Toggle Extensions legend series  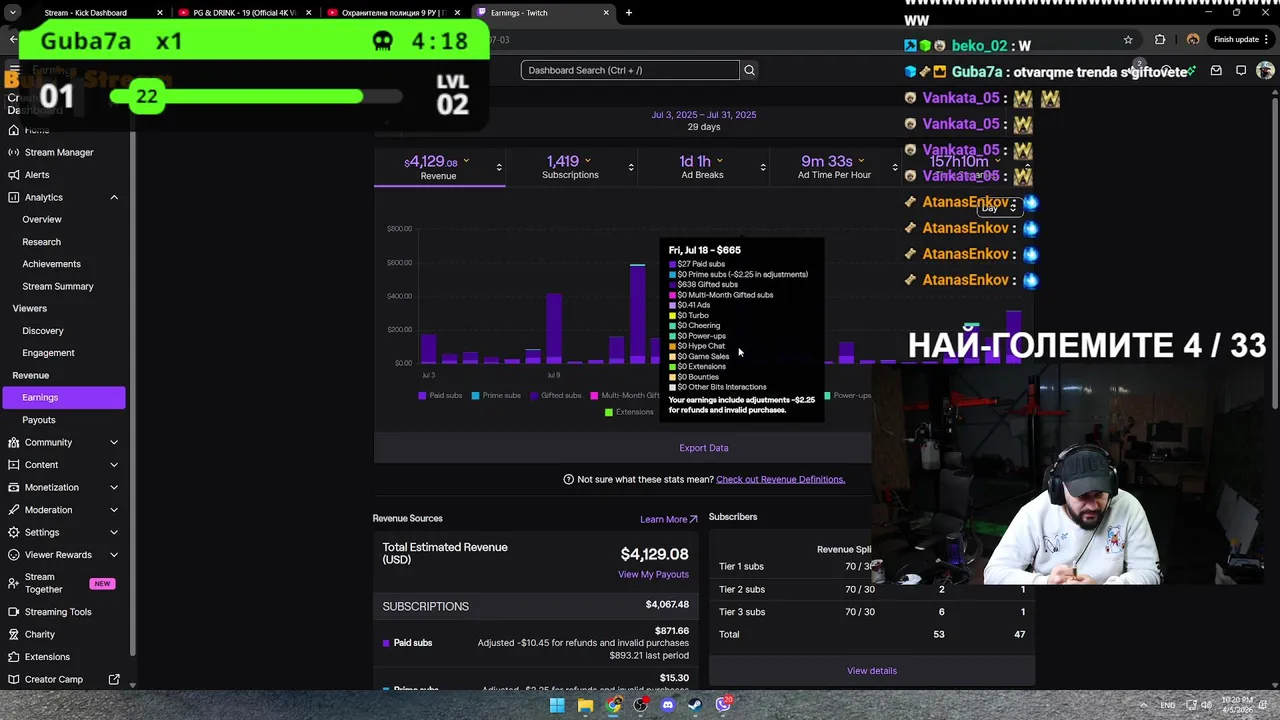(629, 412)
